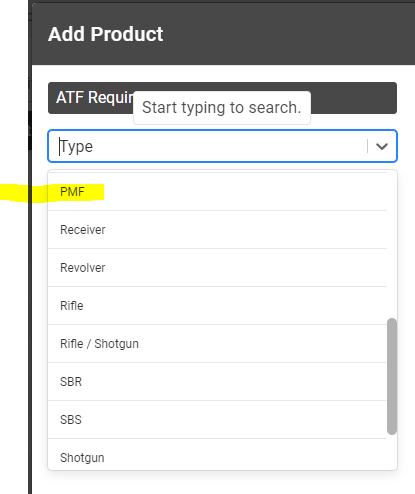Select SBR from the product types

217,382
